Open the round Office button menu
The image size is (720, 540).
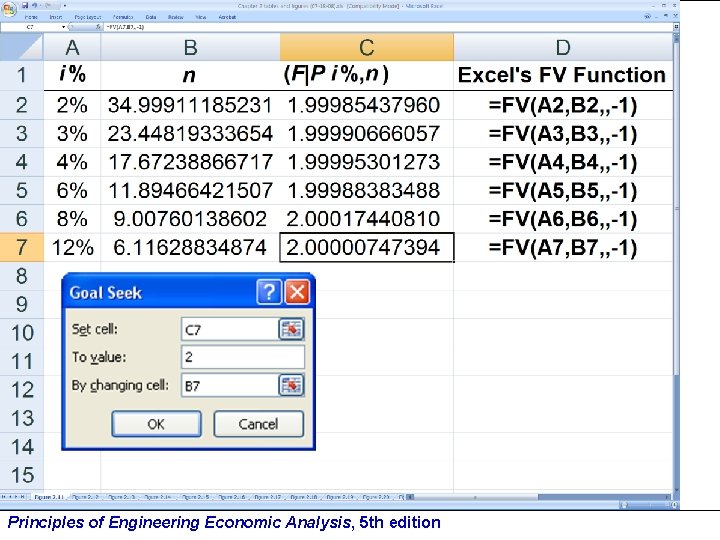pos(9,8)
